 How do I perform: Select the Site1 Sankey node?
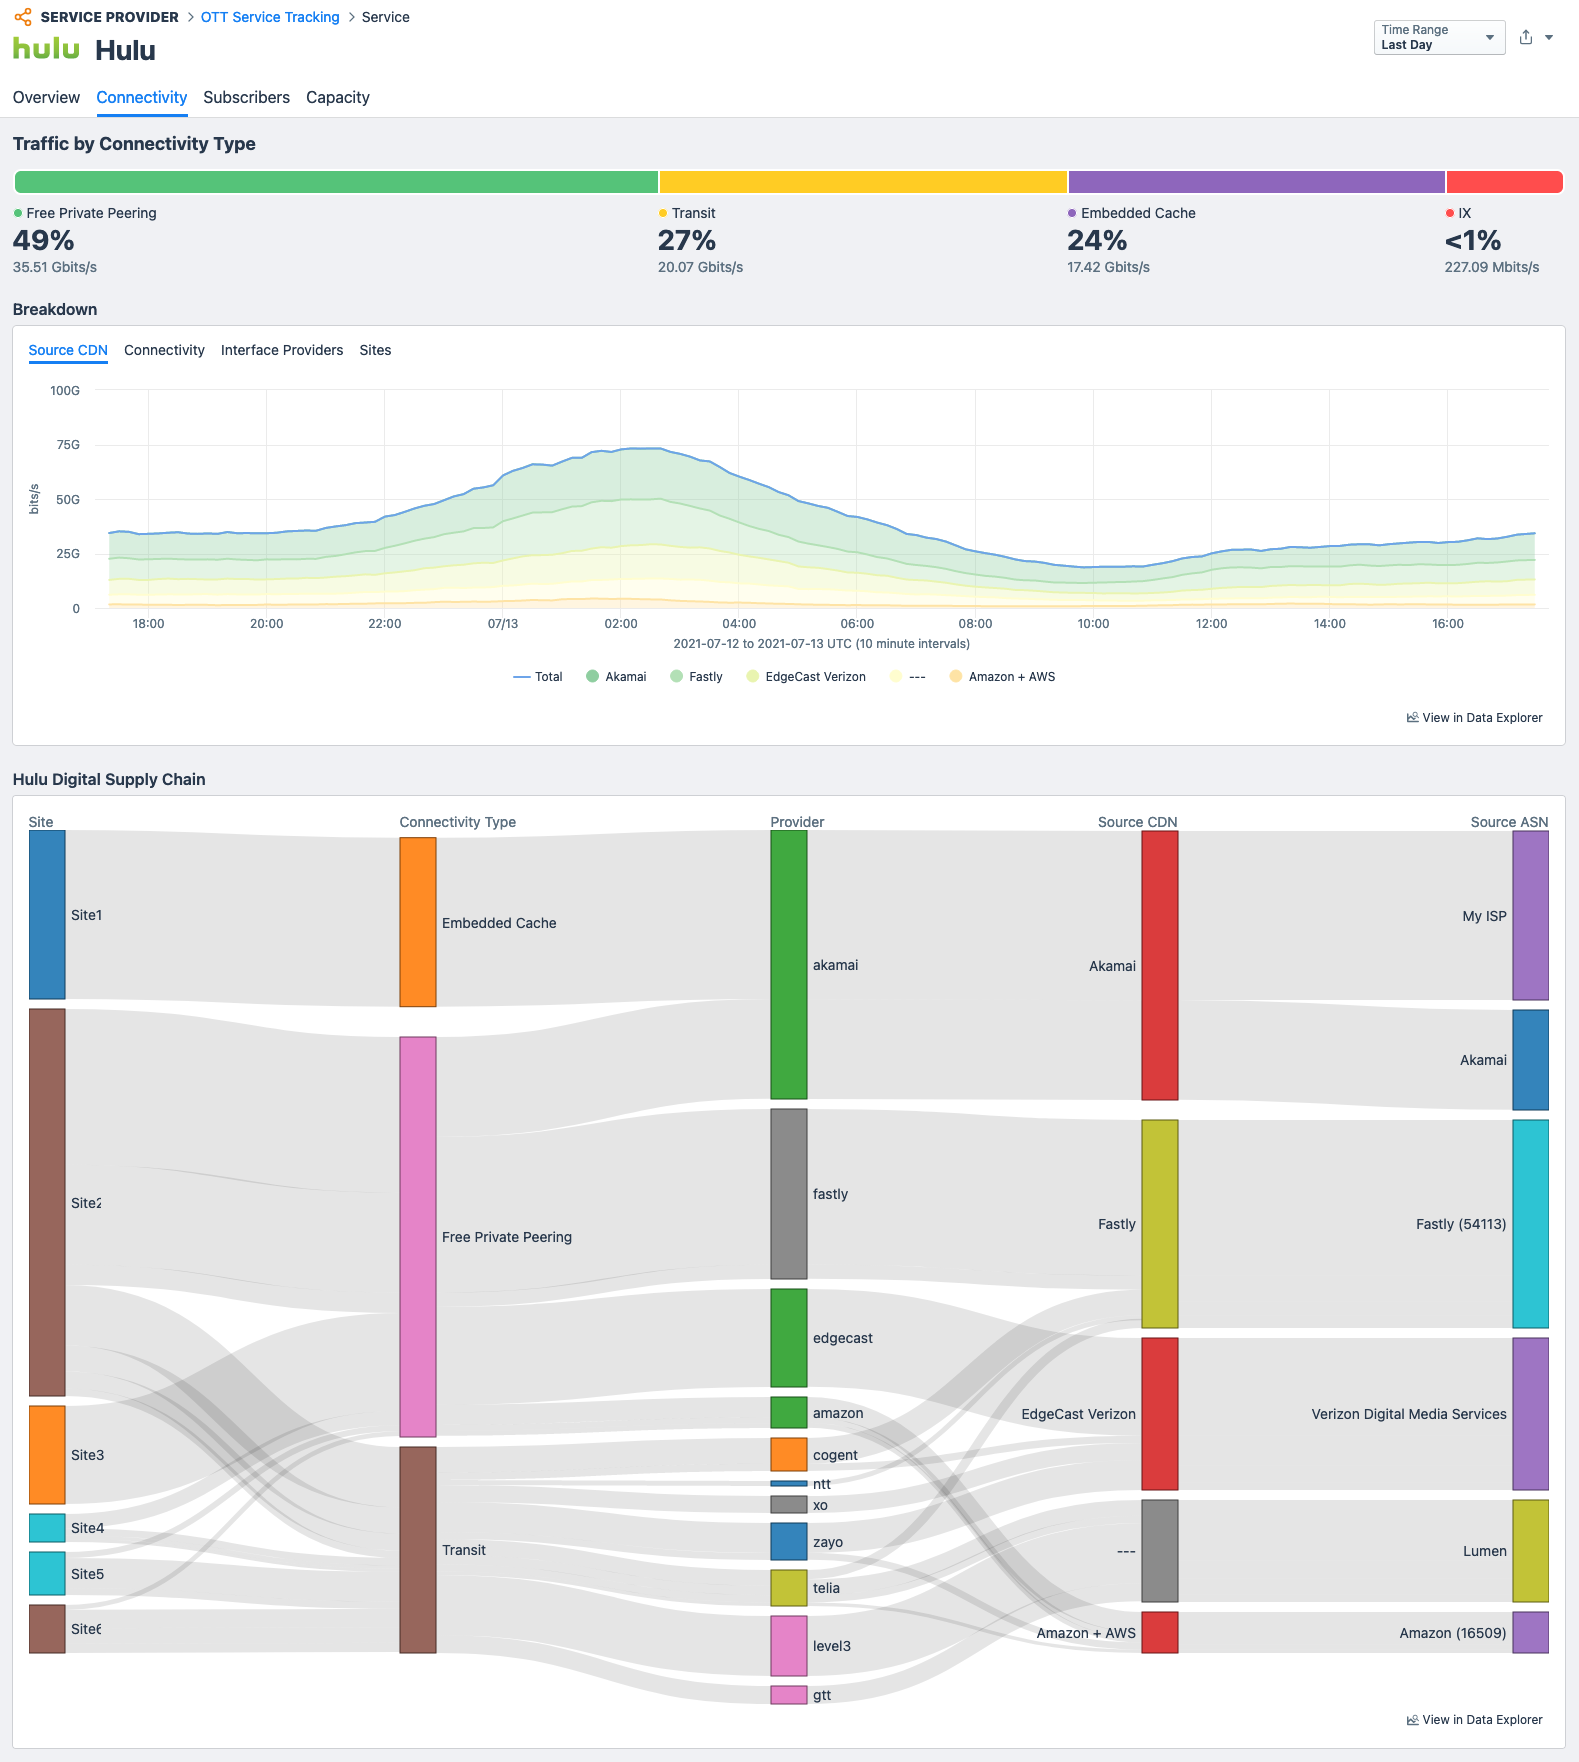[47, 915]
